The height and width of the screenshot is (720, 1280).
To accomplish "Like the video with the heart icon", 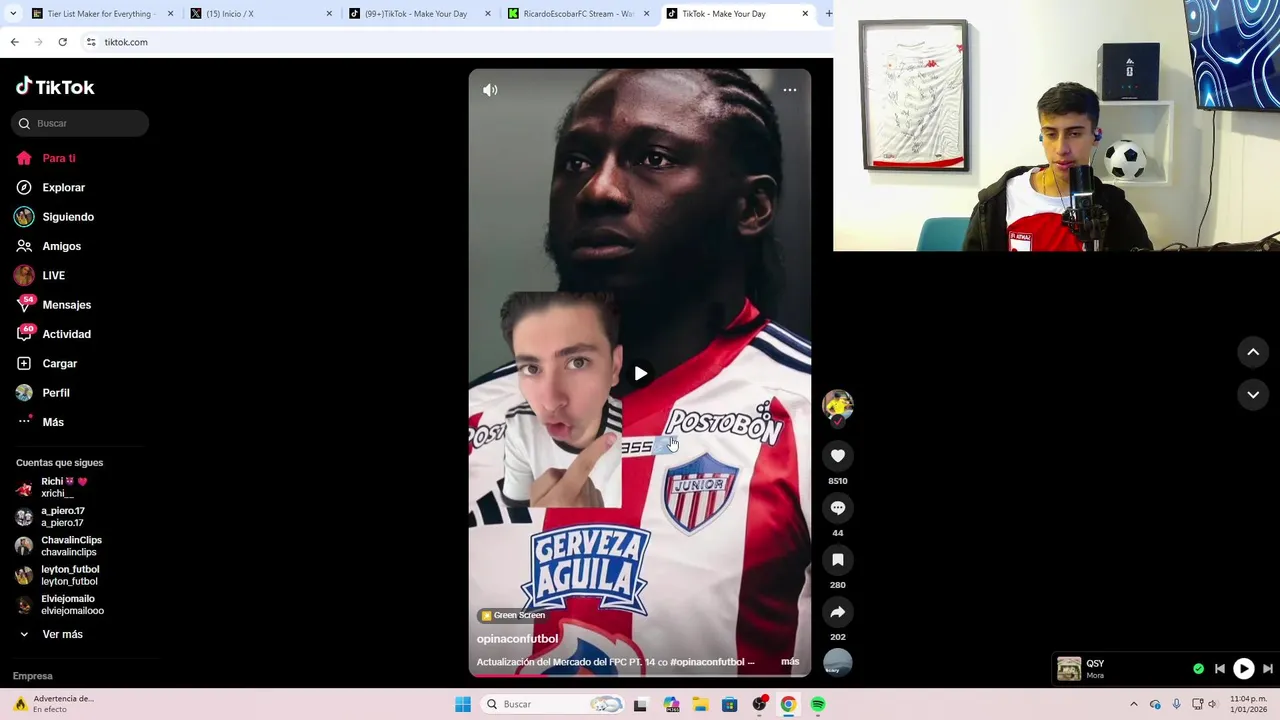I will (838, 456).
